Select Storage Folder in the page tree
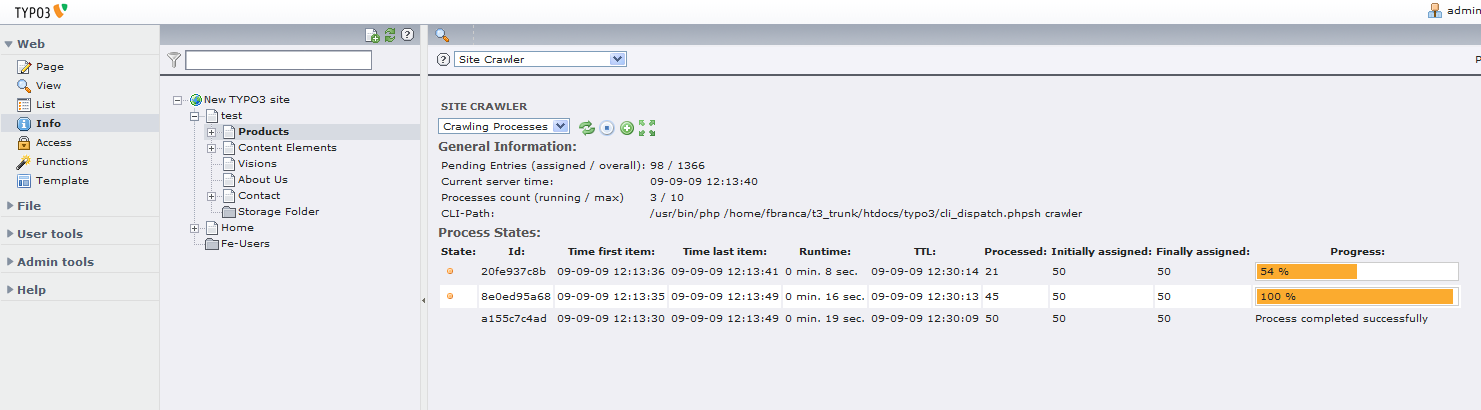1481x410 pixels. point(278,212)
